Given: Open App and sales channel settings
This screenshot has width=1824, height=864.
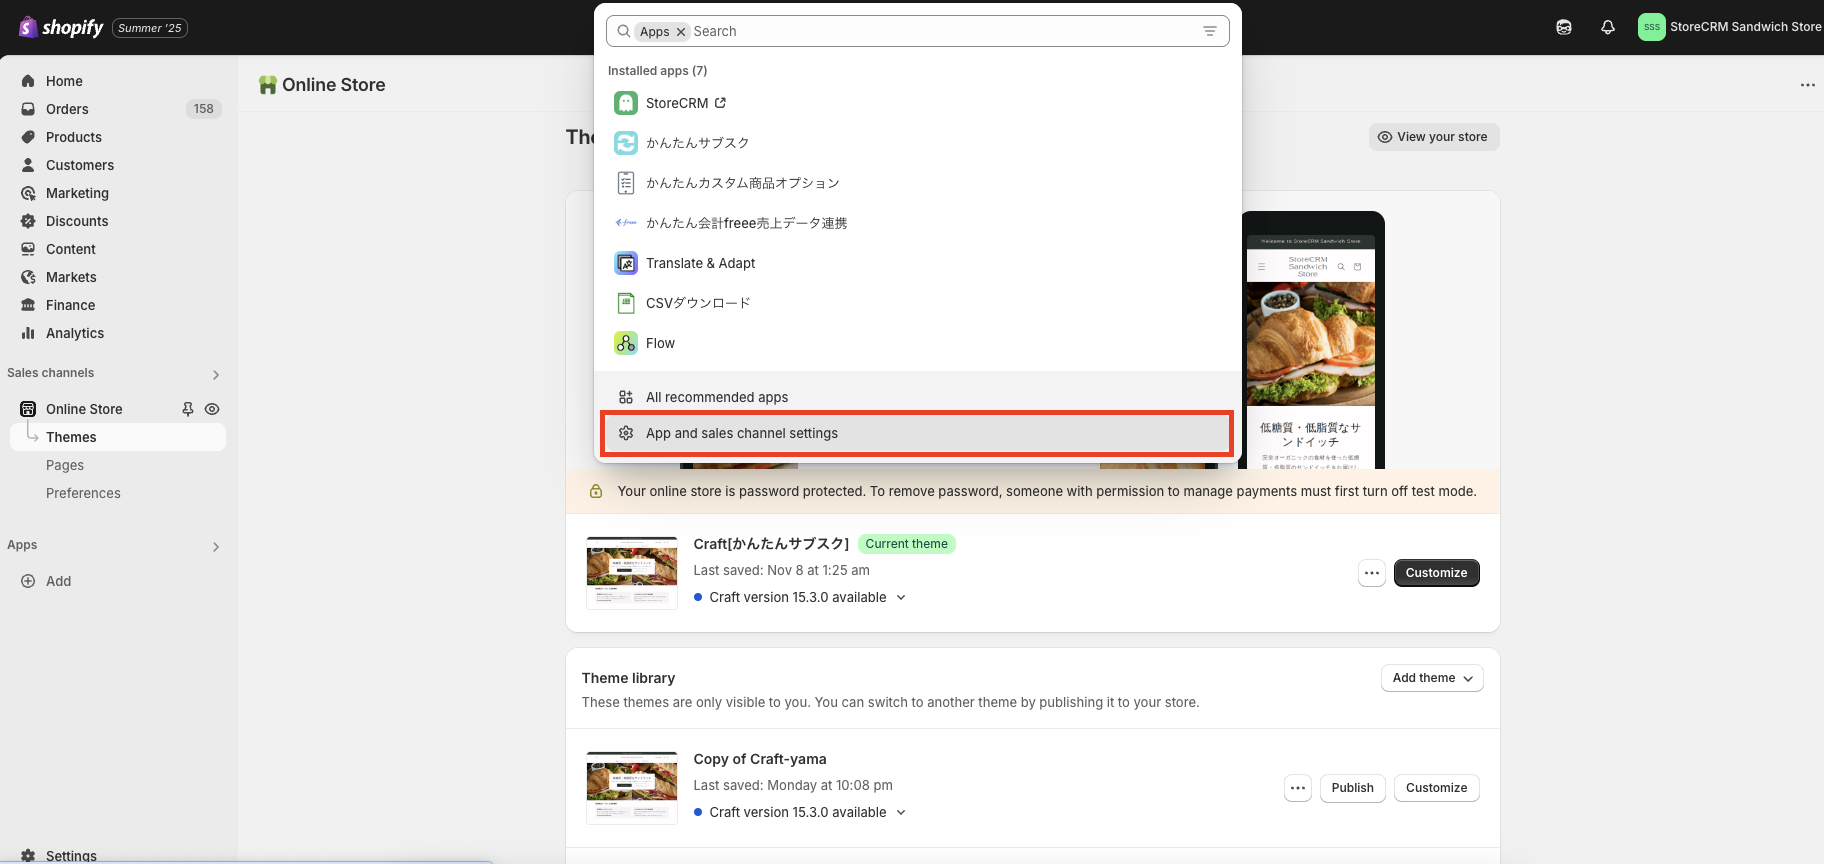Looking at the screenshot, I should 918,433.
